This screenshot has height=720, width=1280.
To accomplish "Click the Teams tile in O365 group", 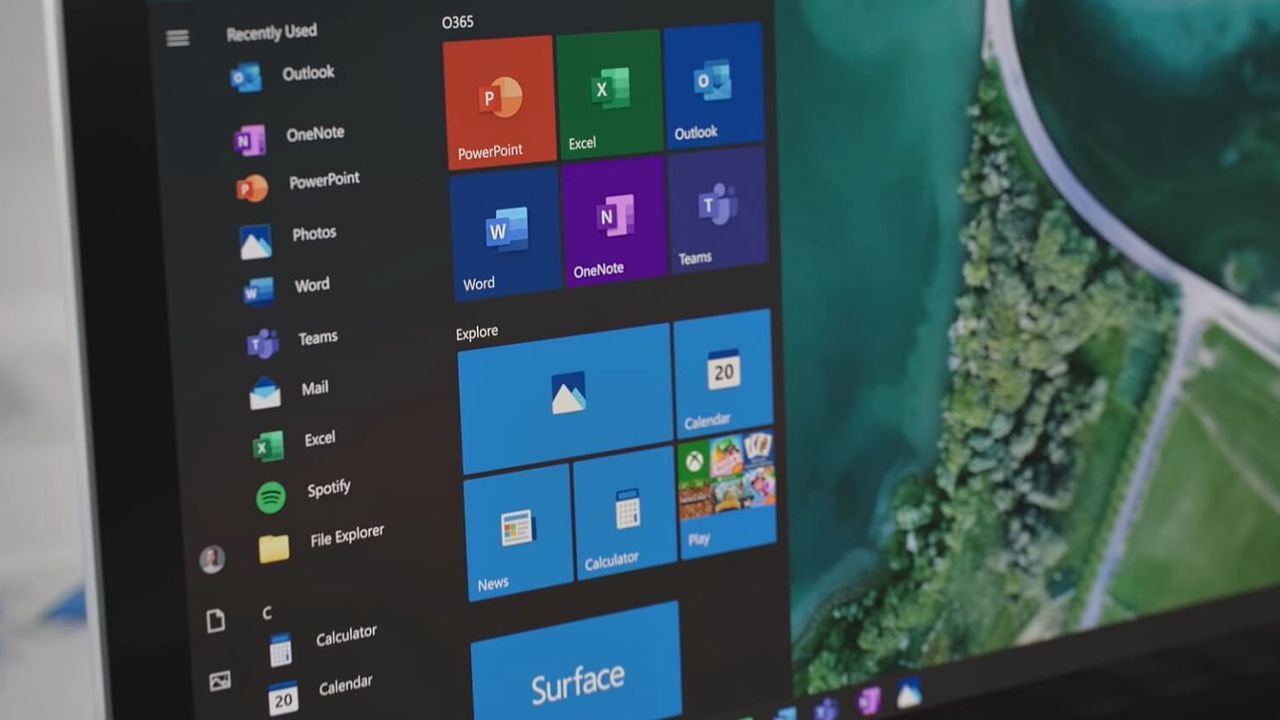I will click(x=718, y=210).
